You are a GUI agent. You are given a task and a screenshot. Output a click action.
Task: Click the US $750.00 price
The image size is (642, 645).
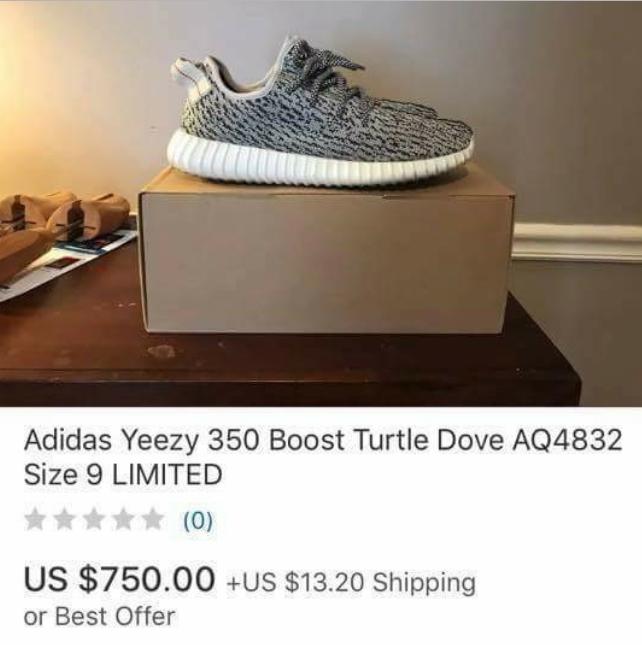[119, 579]
